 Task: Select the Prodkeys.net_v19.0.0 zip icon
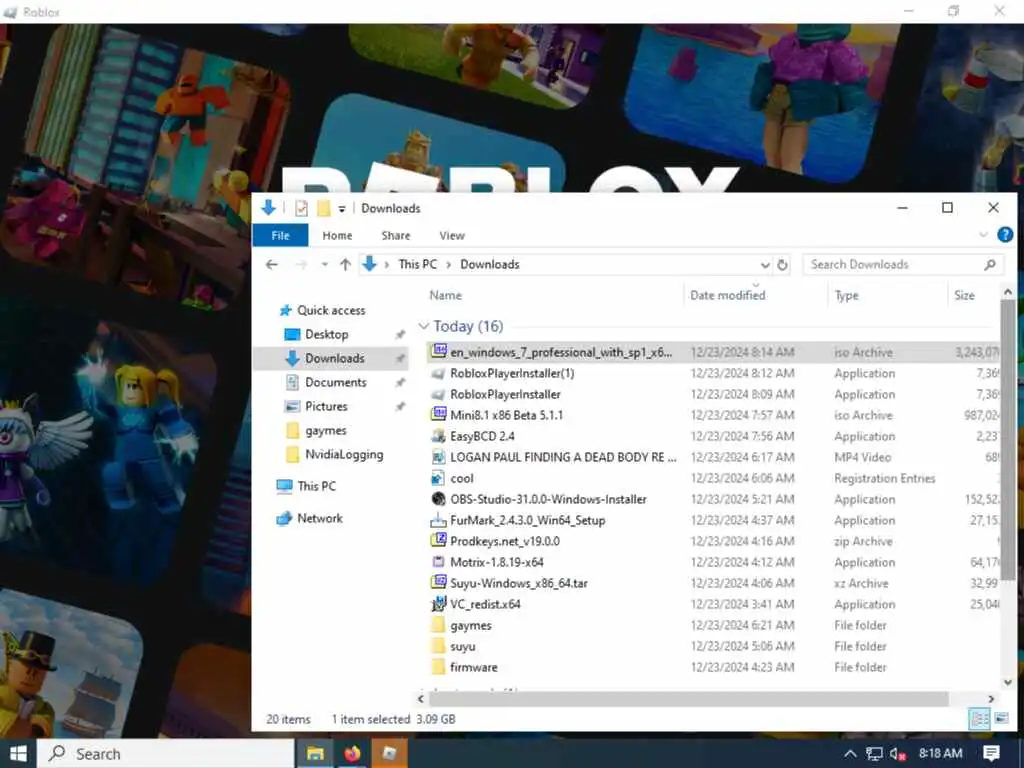point(438,541)
